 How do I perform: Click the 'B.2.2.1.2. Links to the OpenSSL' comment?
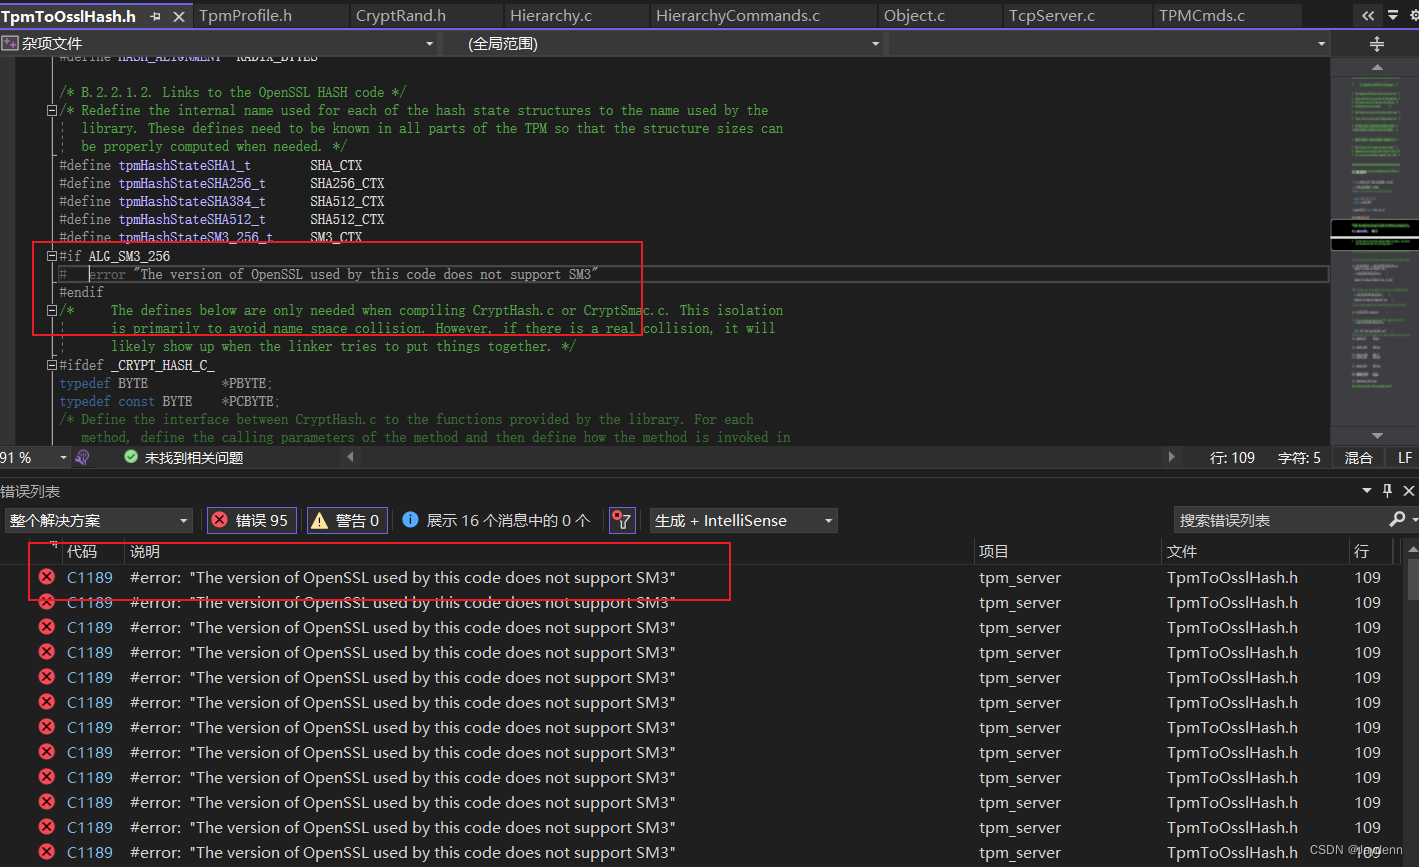(233, 92)
